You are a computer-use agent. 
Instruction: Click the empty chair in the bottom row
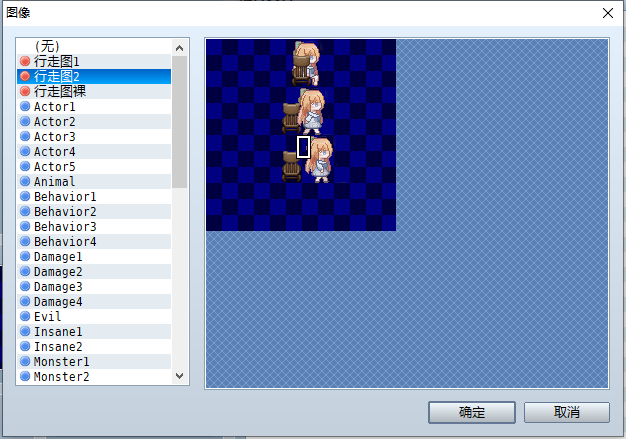click(291, 166)
